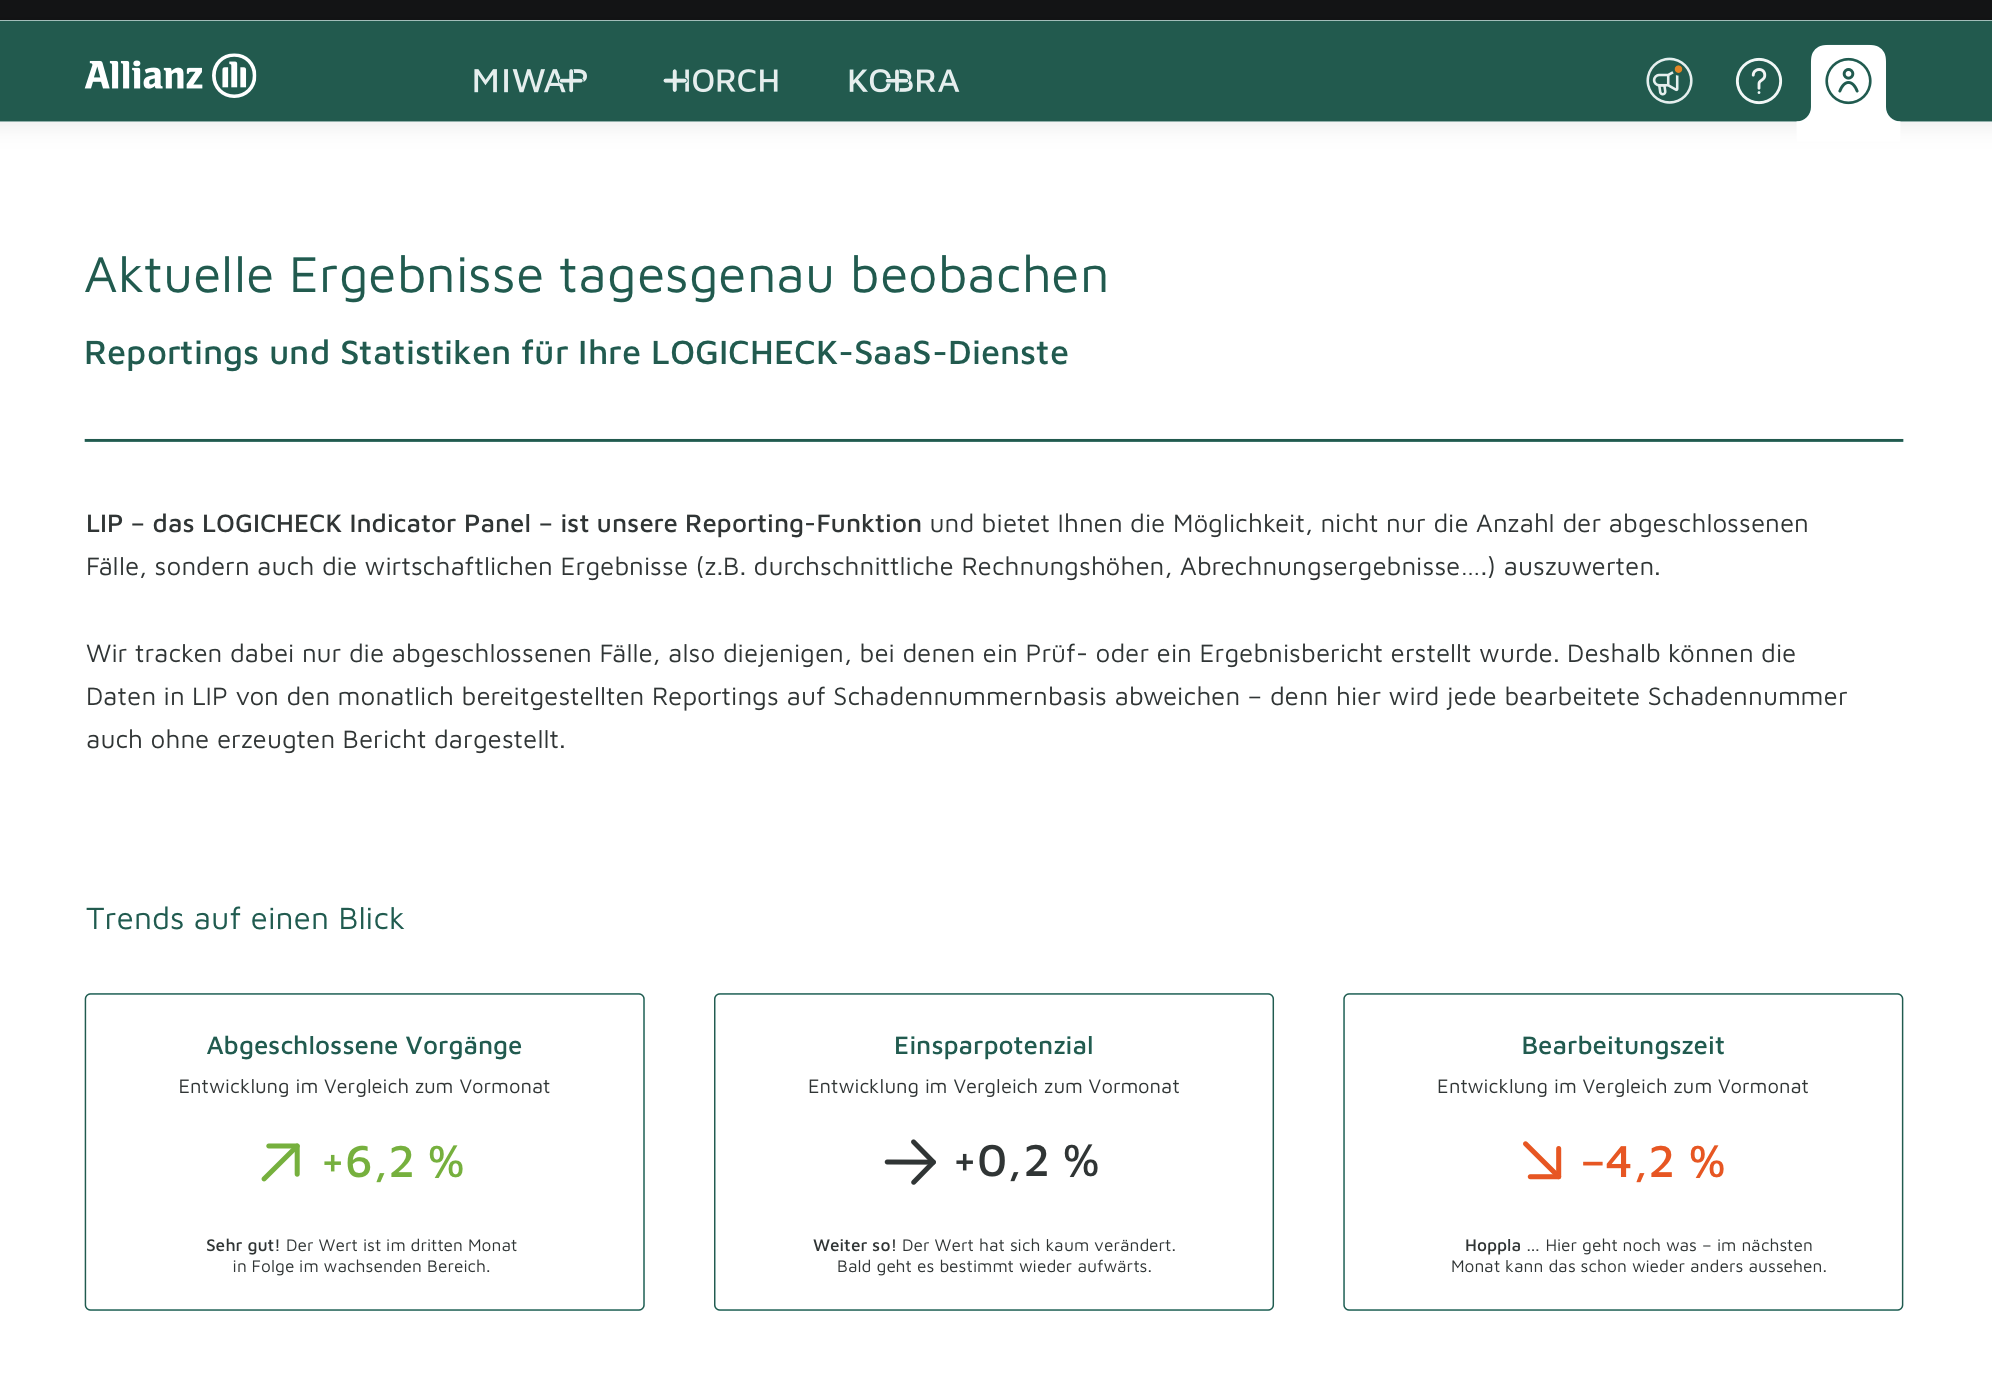Open the HORCH menu item

click(721, 81)
